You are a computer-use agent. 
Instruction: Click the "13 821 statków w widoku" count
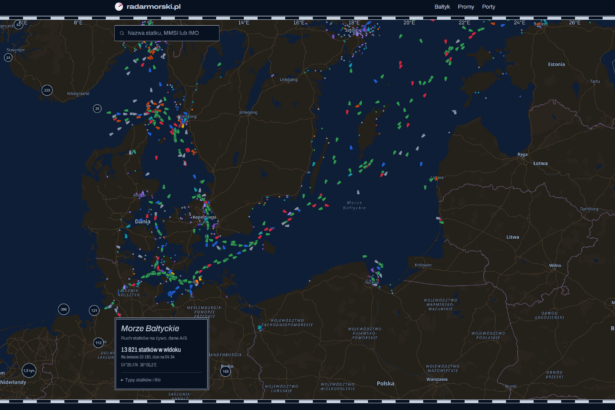point(151,350)
